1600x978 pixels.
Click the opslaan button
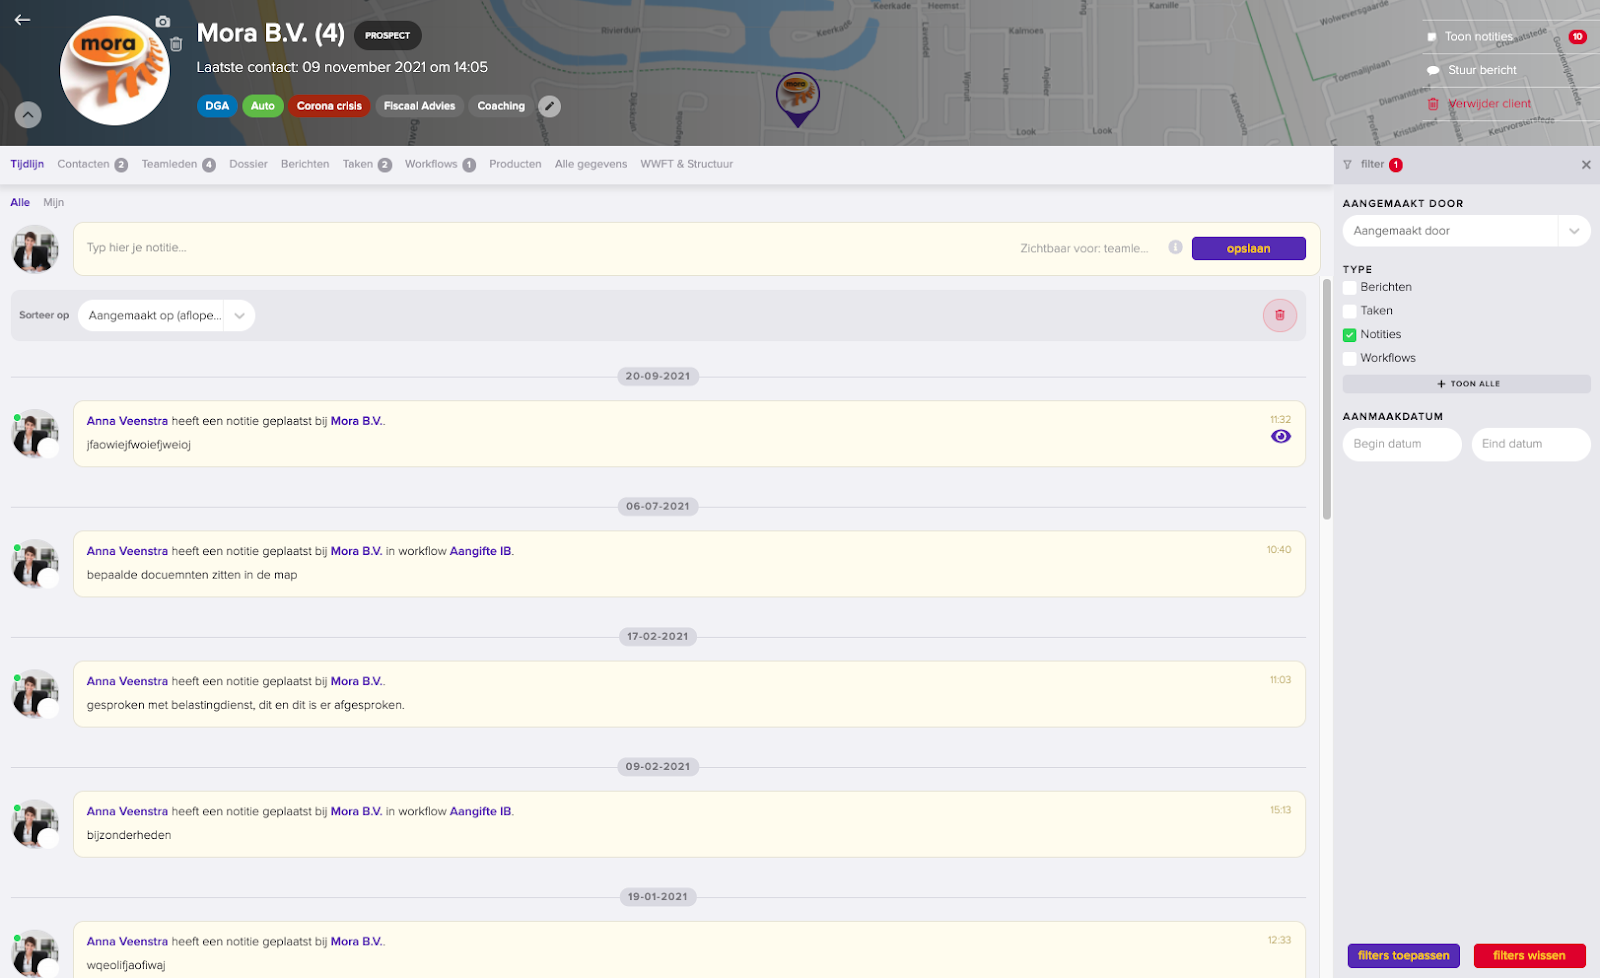1248,248
